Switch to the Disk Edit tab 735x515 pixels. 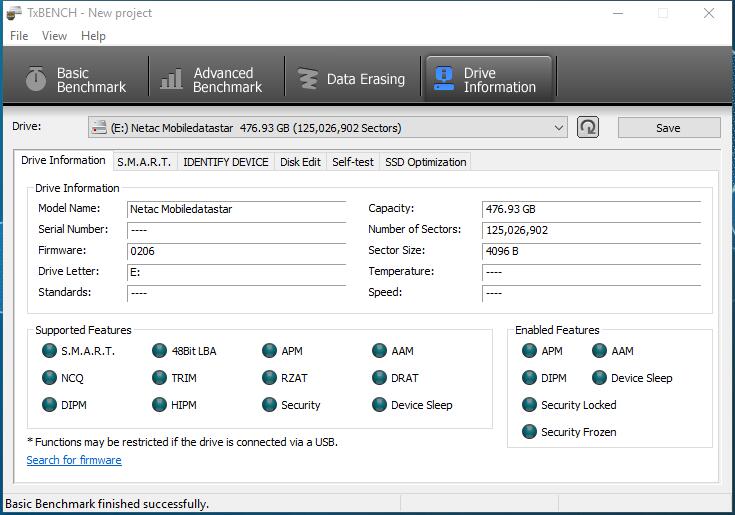[x=300, y=162]
